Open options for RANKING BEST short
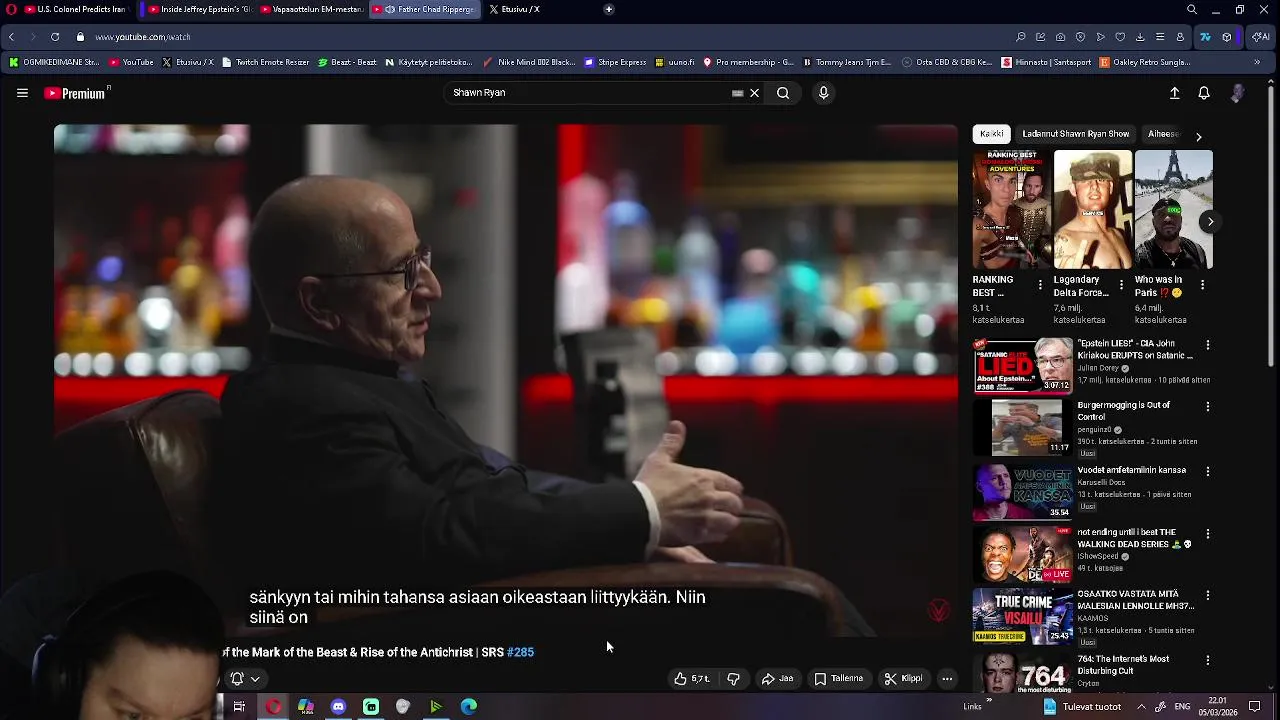 pyautogui.click(x=1040, y=285)
